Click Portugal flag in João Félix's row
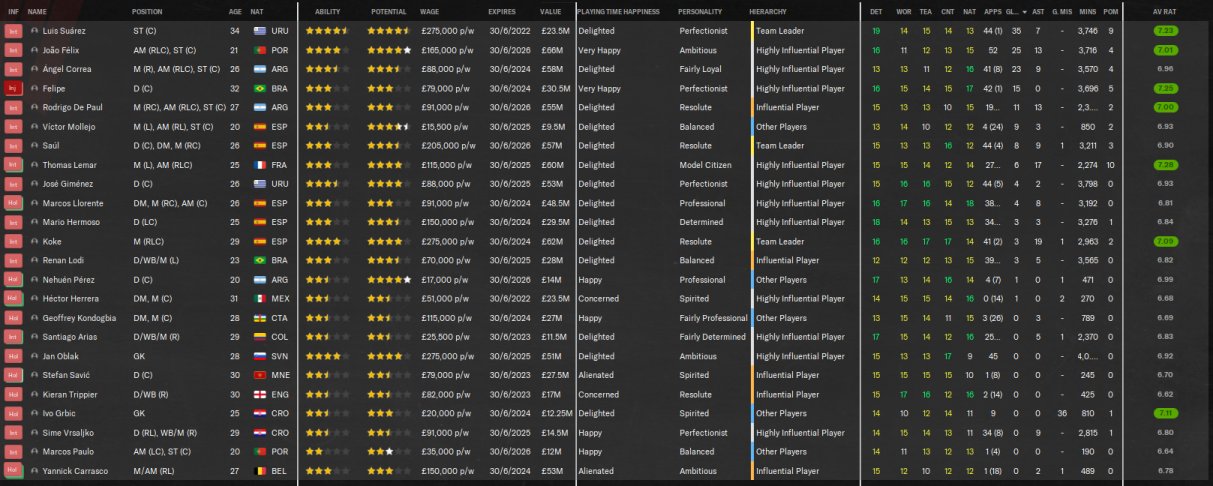This screenshot has height=486, width=1213. [x=258, y=50]
